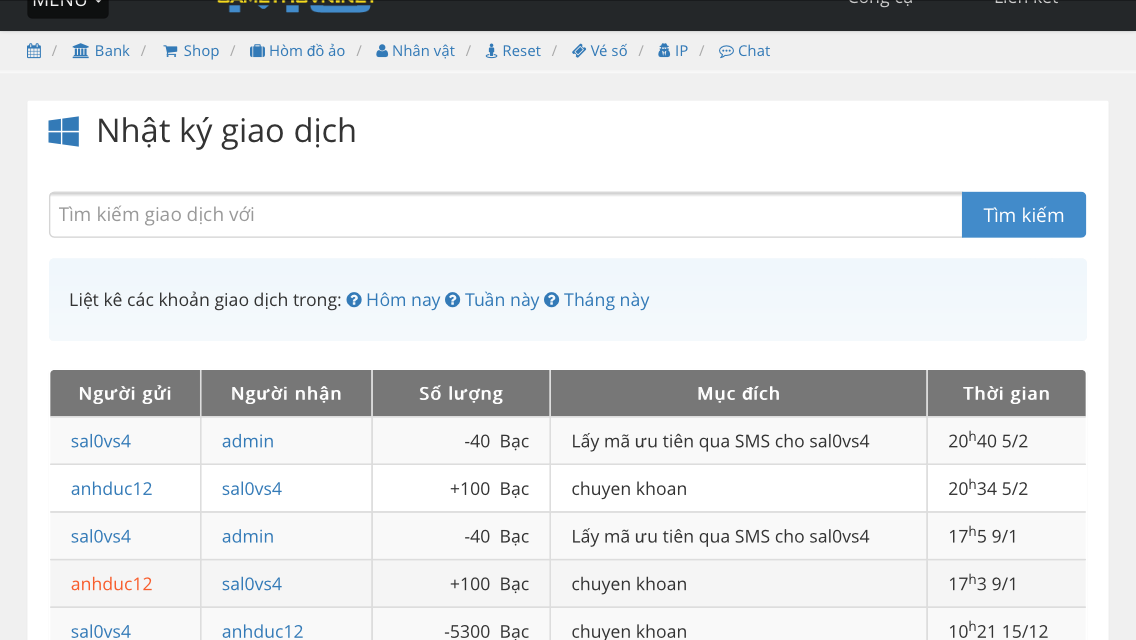Open Vé số lottery page
This screenshot has height=640, width=1136.
point(600,51)
